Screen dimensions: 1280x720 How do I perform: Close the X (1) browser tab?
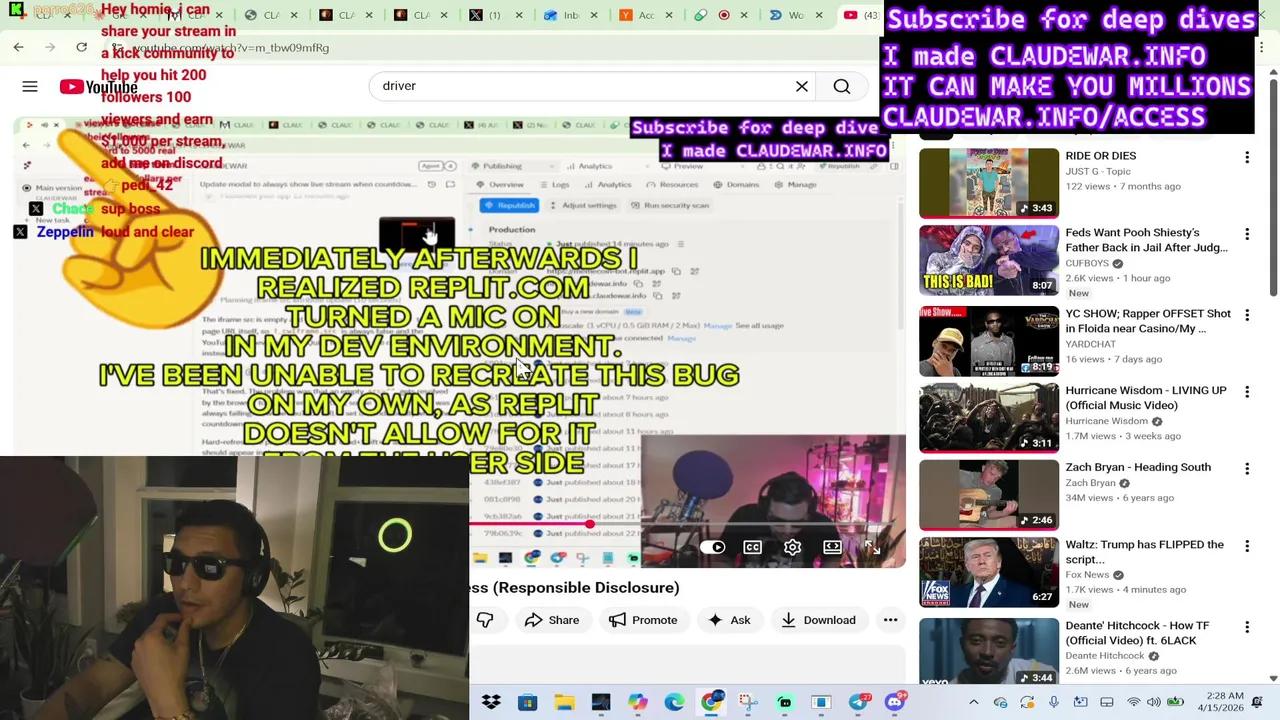(520, 15)
